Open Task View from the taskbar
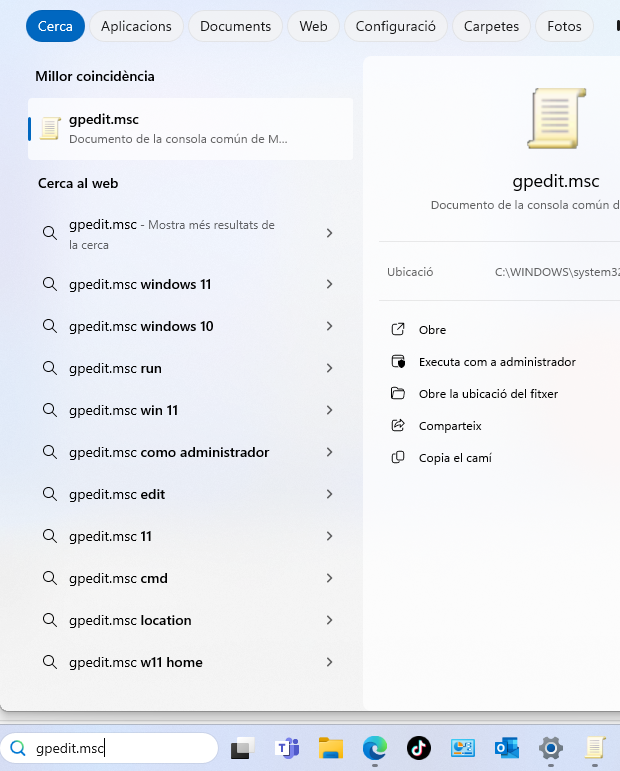 click(242, 748)
